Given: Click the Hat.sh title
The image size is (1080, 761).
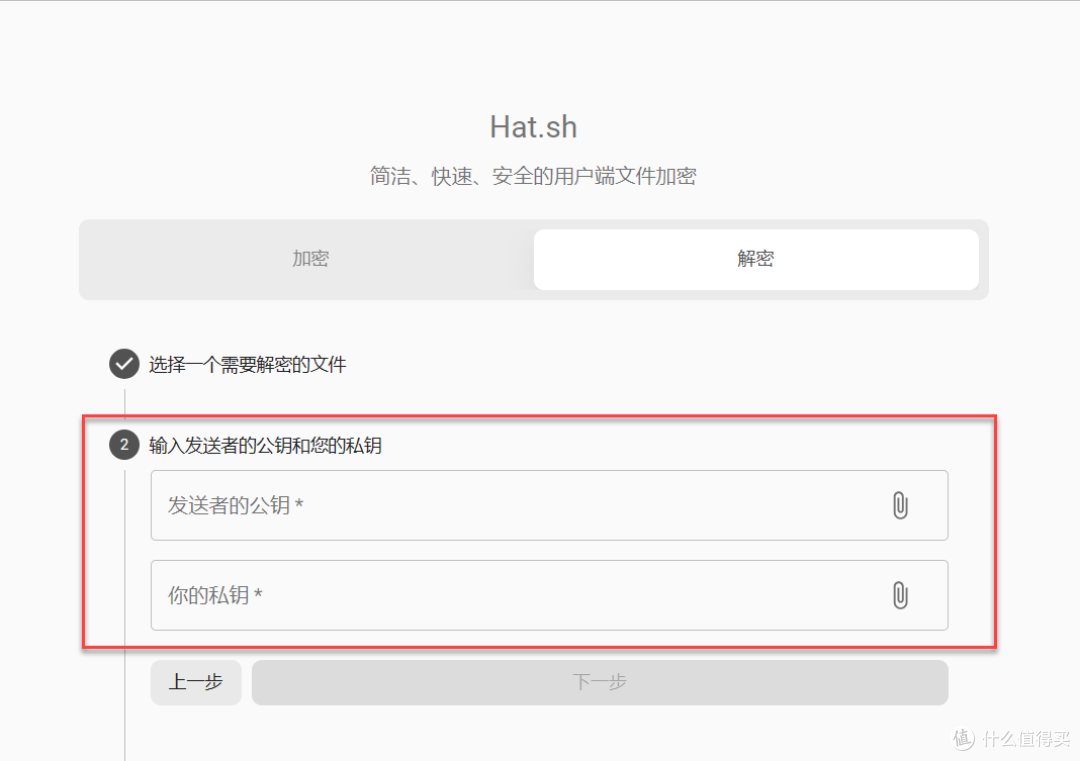Looking at the screenshot, I should [x=533, y=127].
